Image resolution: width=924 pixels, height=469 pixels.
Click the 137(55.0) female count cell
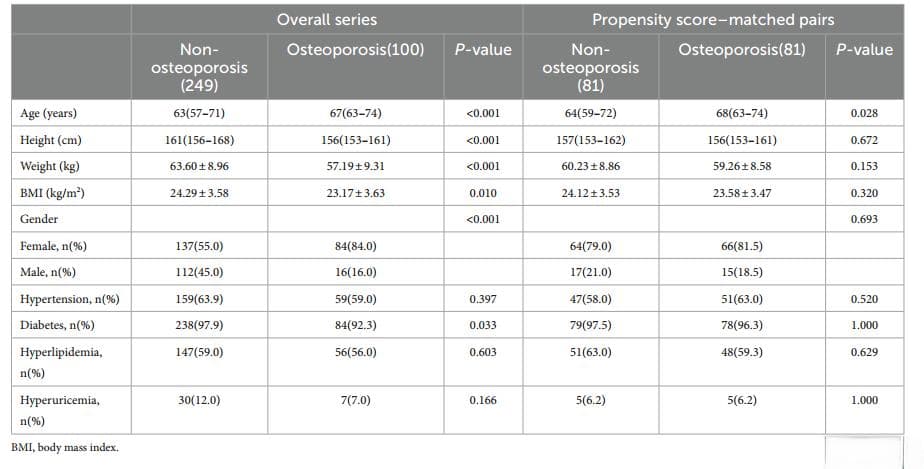[x=199, y=246]
